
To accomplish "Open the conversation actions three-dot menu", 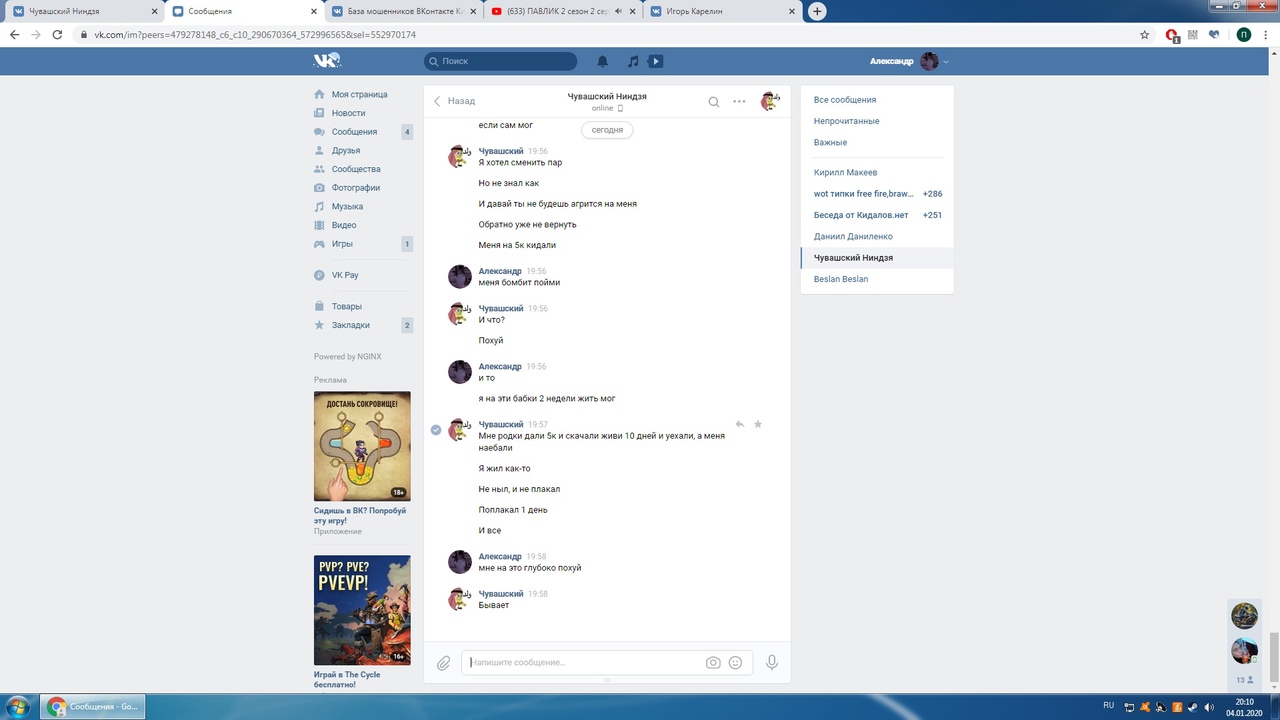I will 739,101.
